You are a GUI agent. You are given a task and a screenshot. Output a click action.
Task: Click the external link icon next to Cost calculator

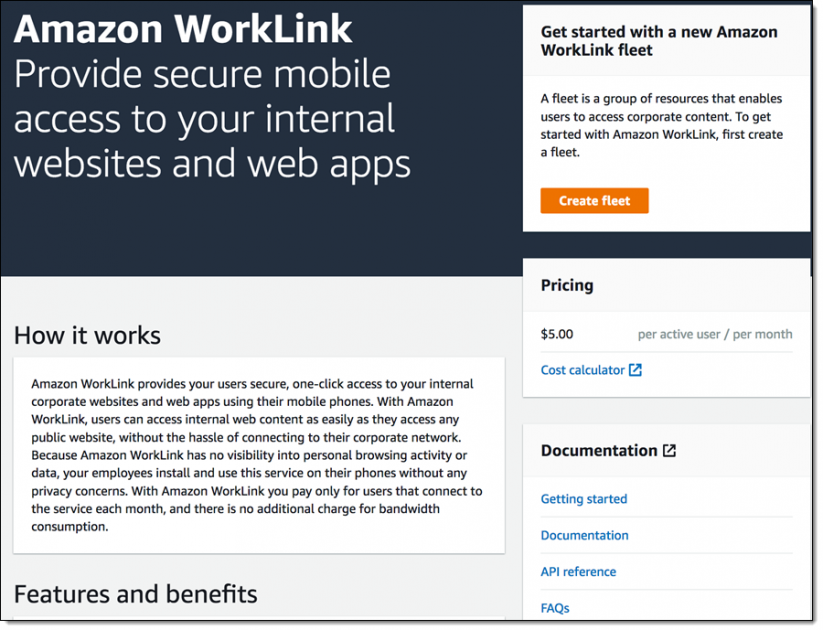click(635, 369)
